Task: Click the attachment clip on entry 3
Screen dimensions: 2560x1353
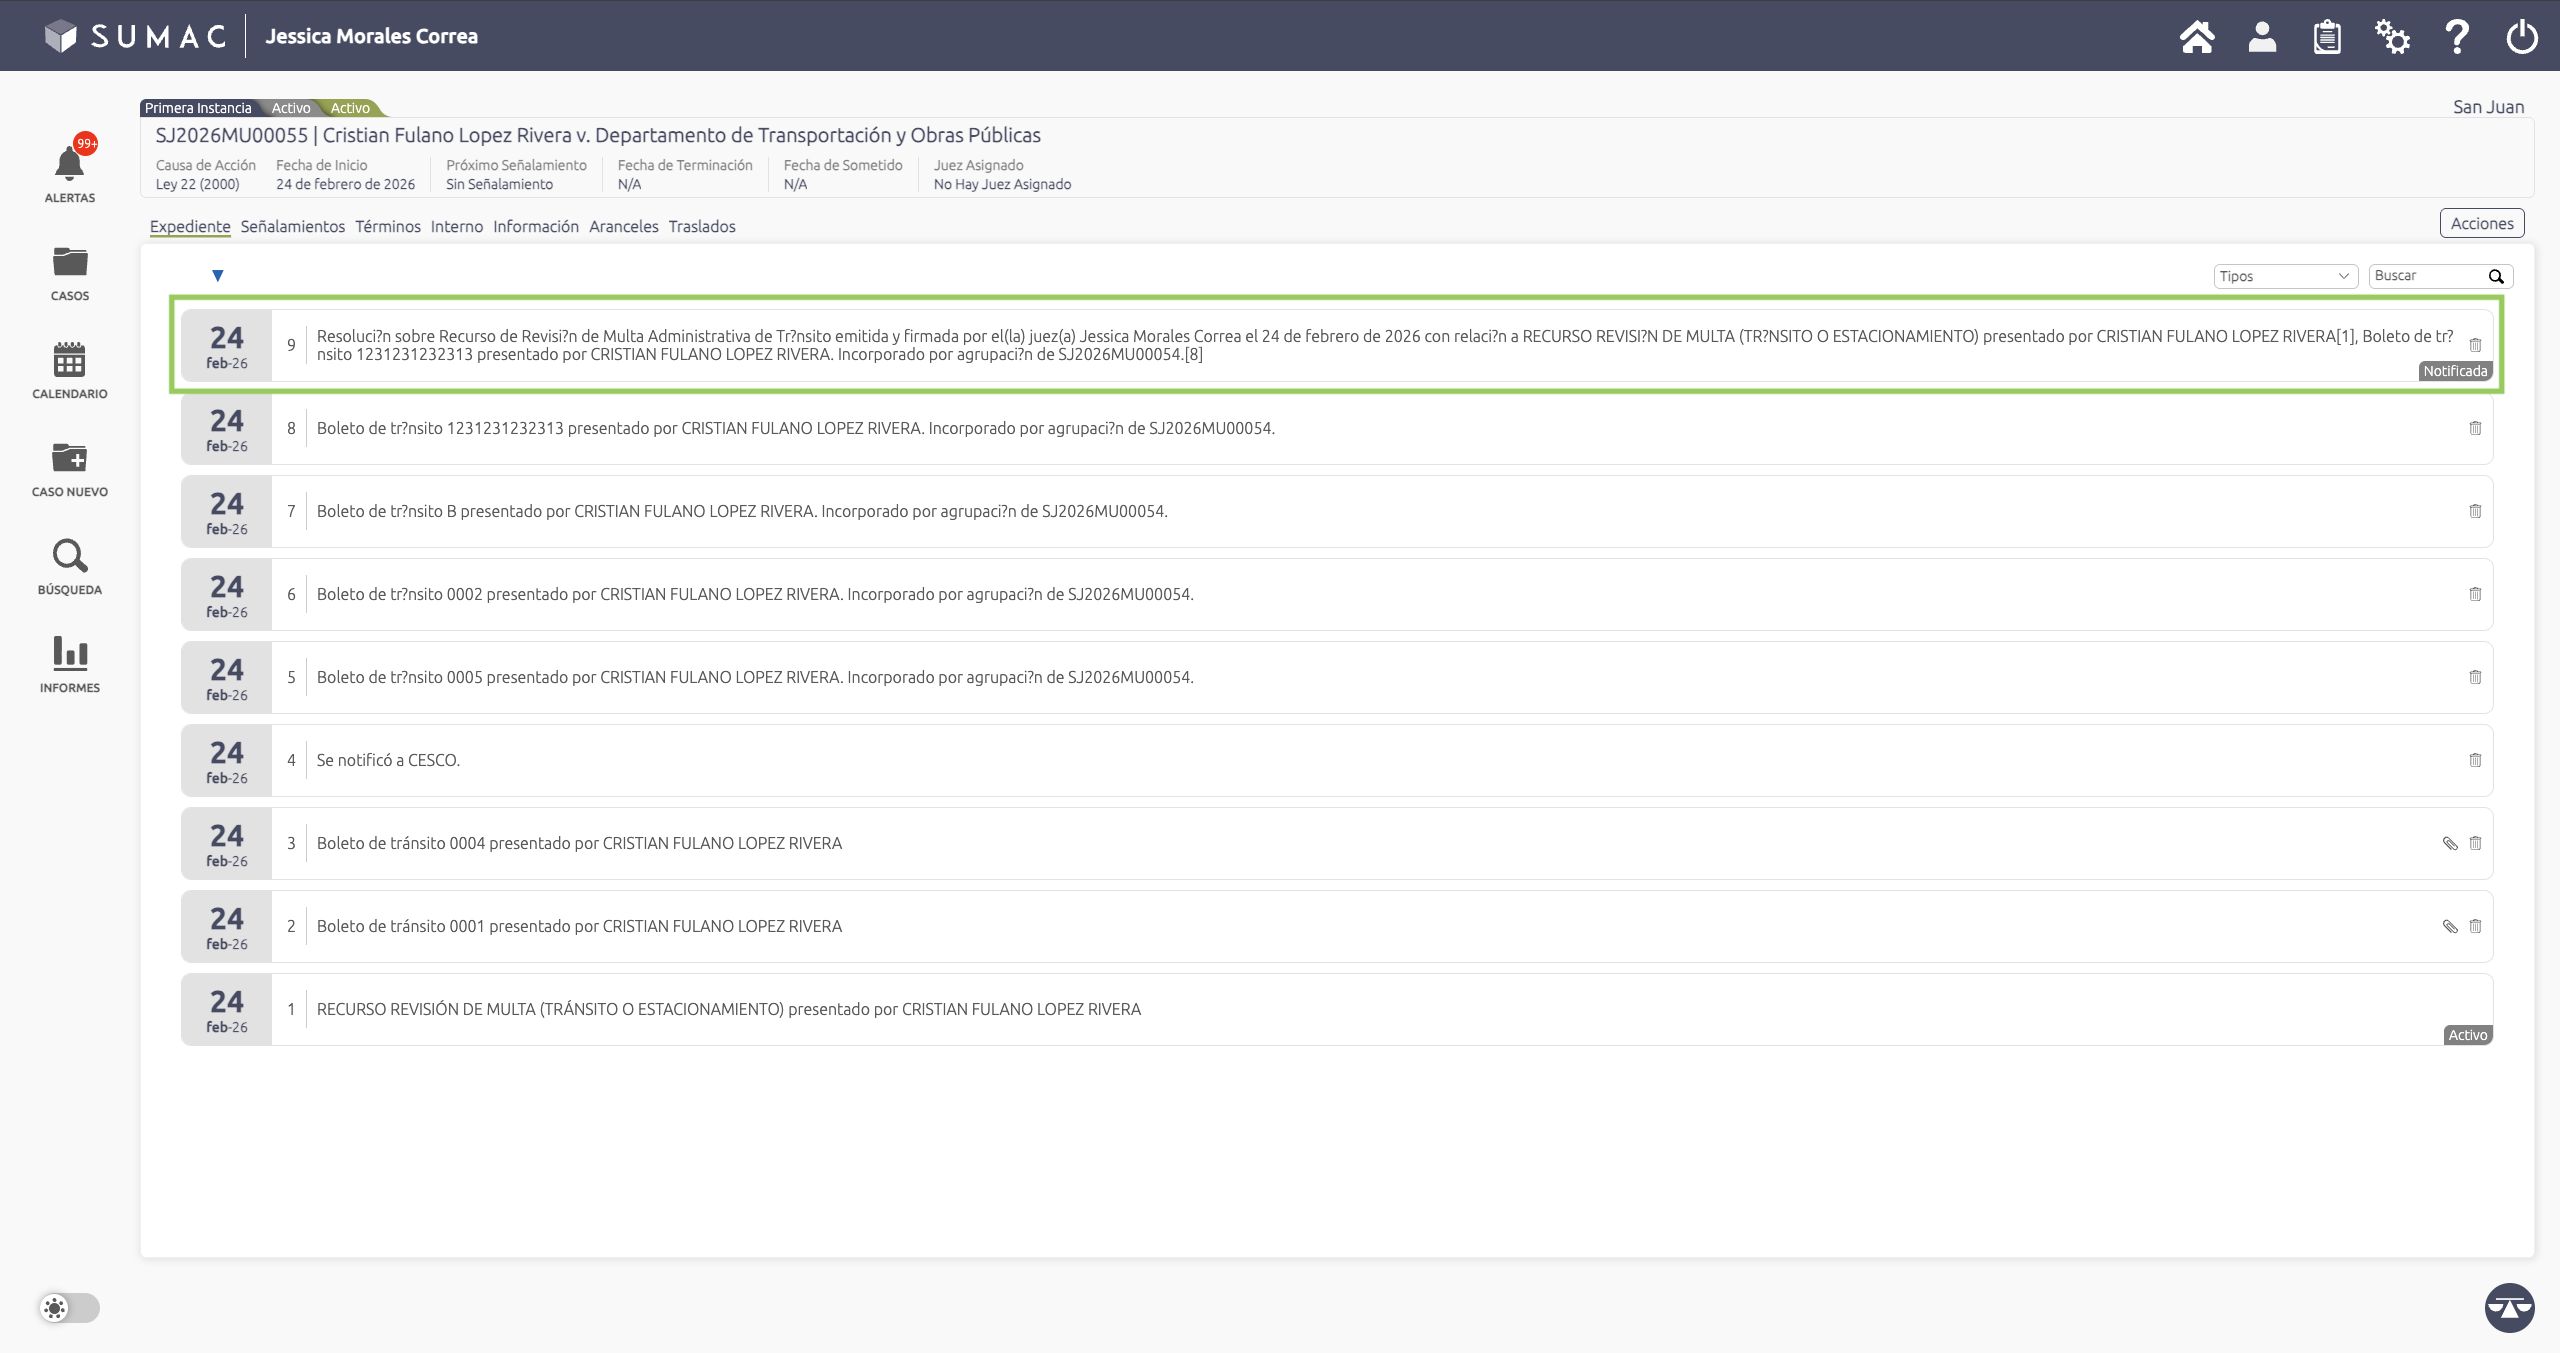Action: (2449, 843)
